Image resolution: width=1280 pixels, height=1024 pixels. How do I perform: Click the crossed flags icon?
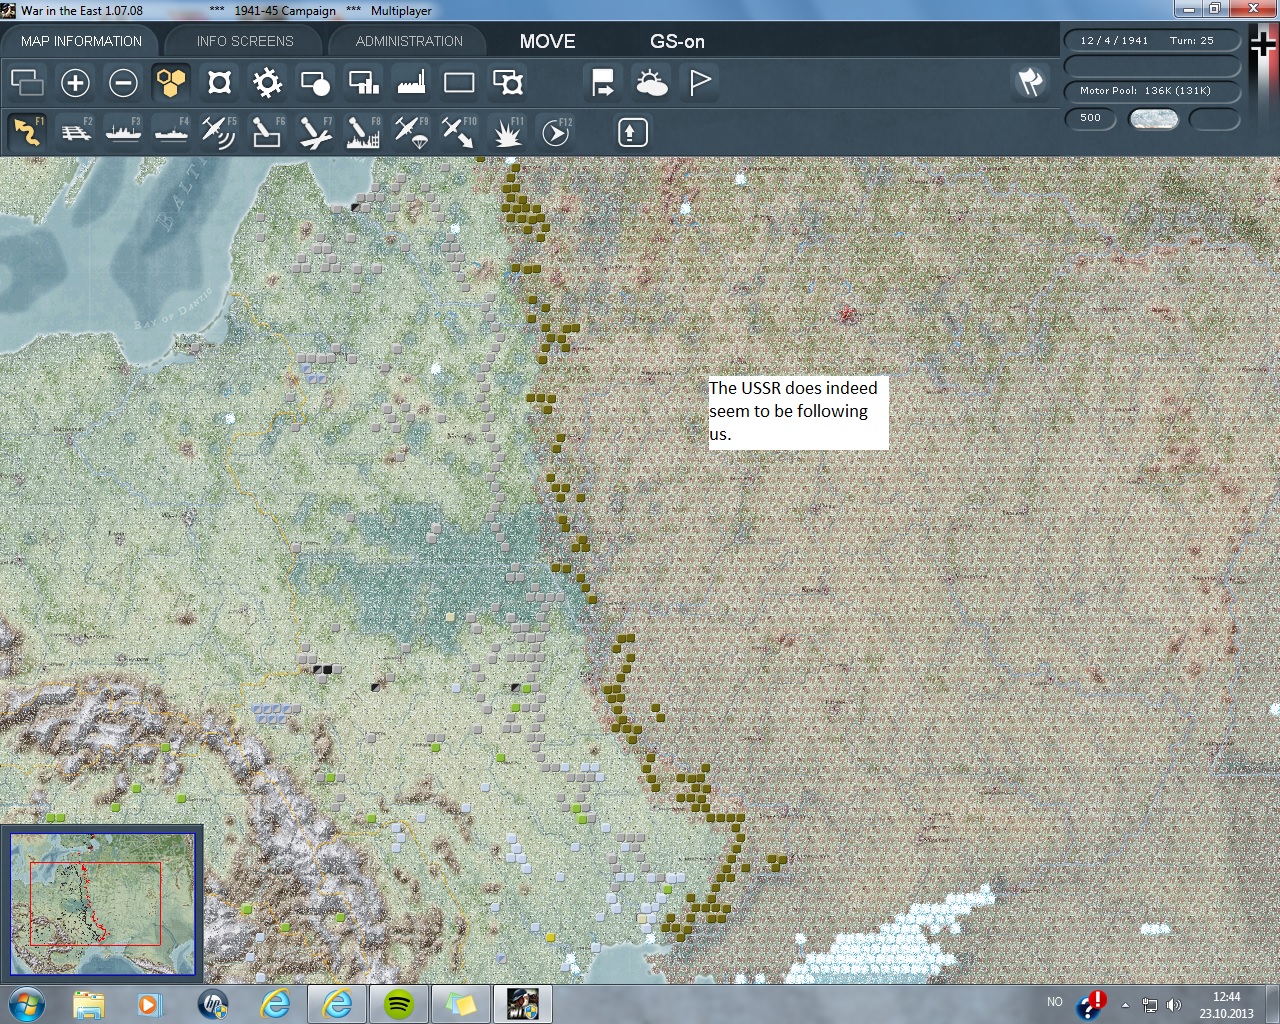pyautogui.click(x=1030, y=82)
